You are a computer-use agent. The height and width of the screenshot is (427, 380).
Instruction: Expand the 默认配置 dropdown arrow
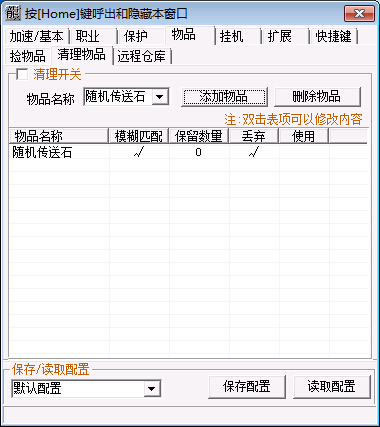click(x=152, y=389)
